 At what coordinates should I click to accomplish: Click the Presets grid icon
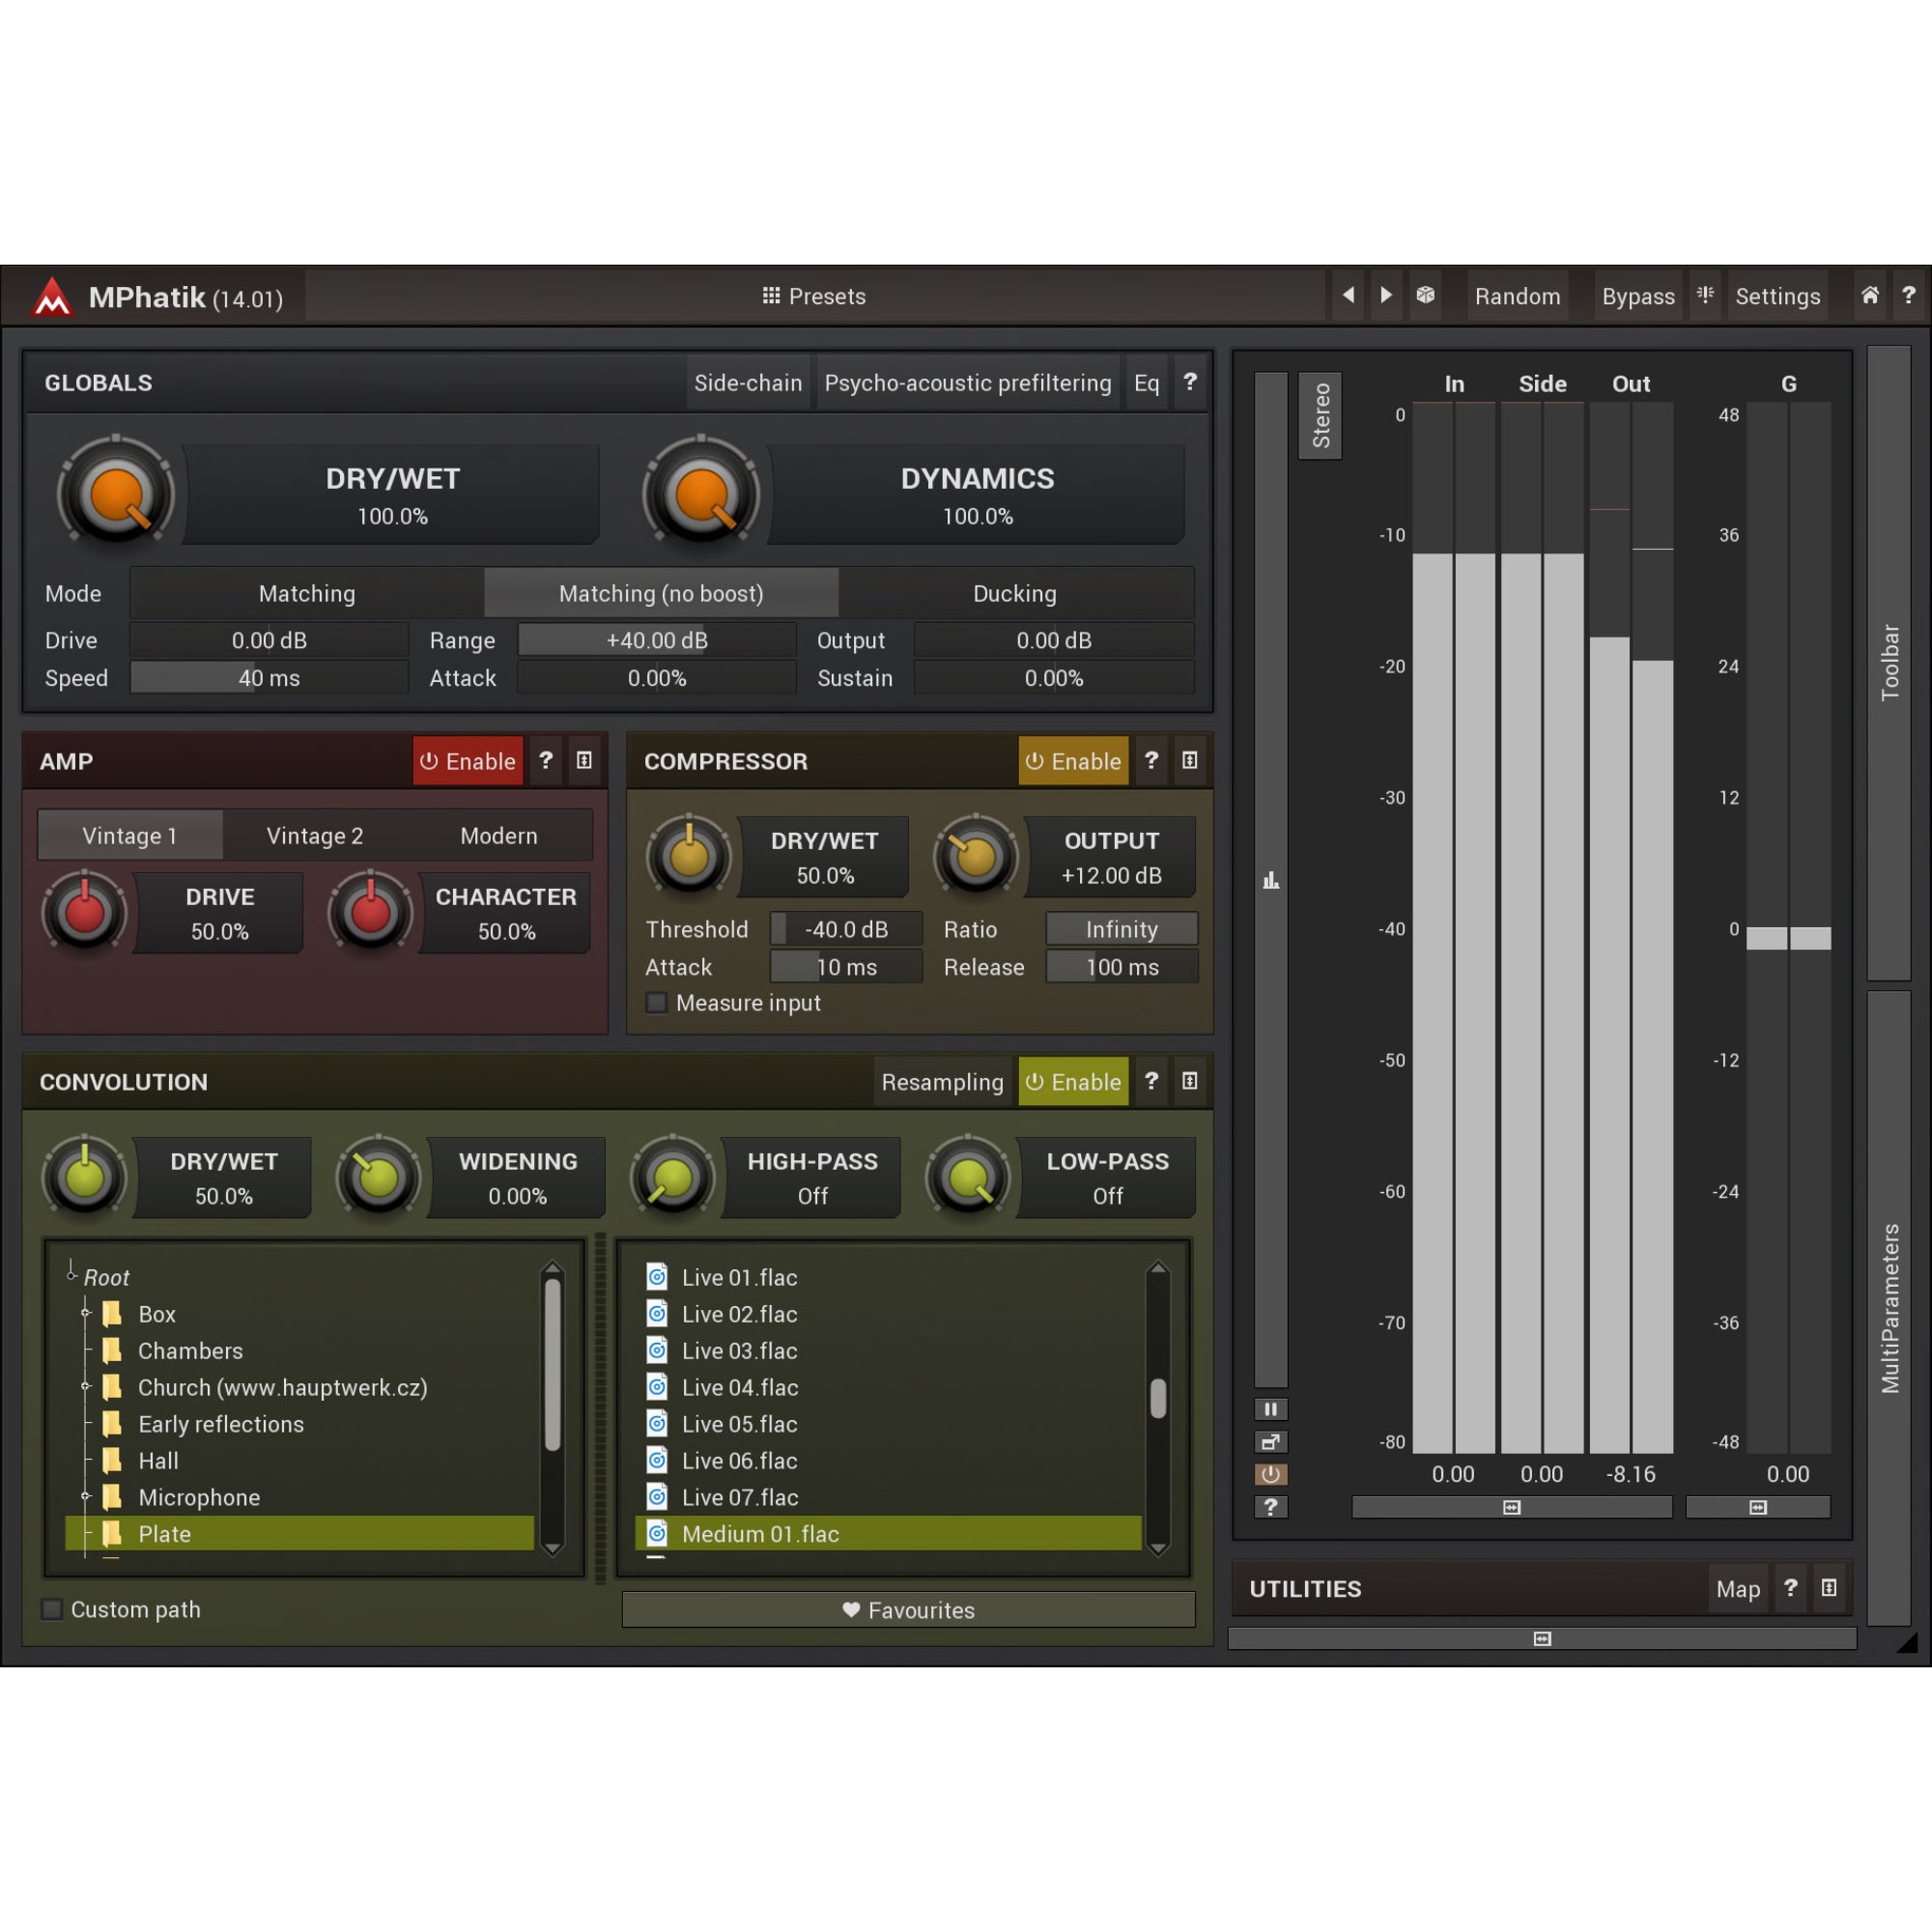771,296
